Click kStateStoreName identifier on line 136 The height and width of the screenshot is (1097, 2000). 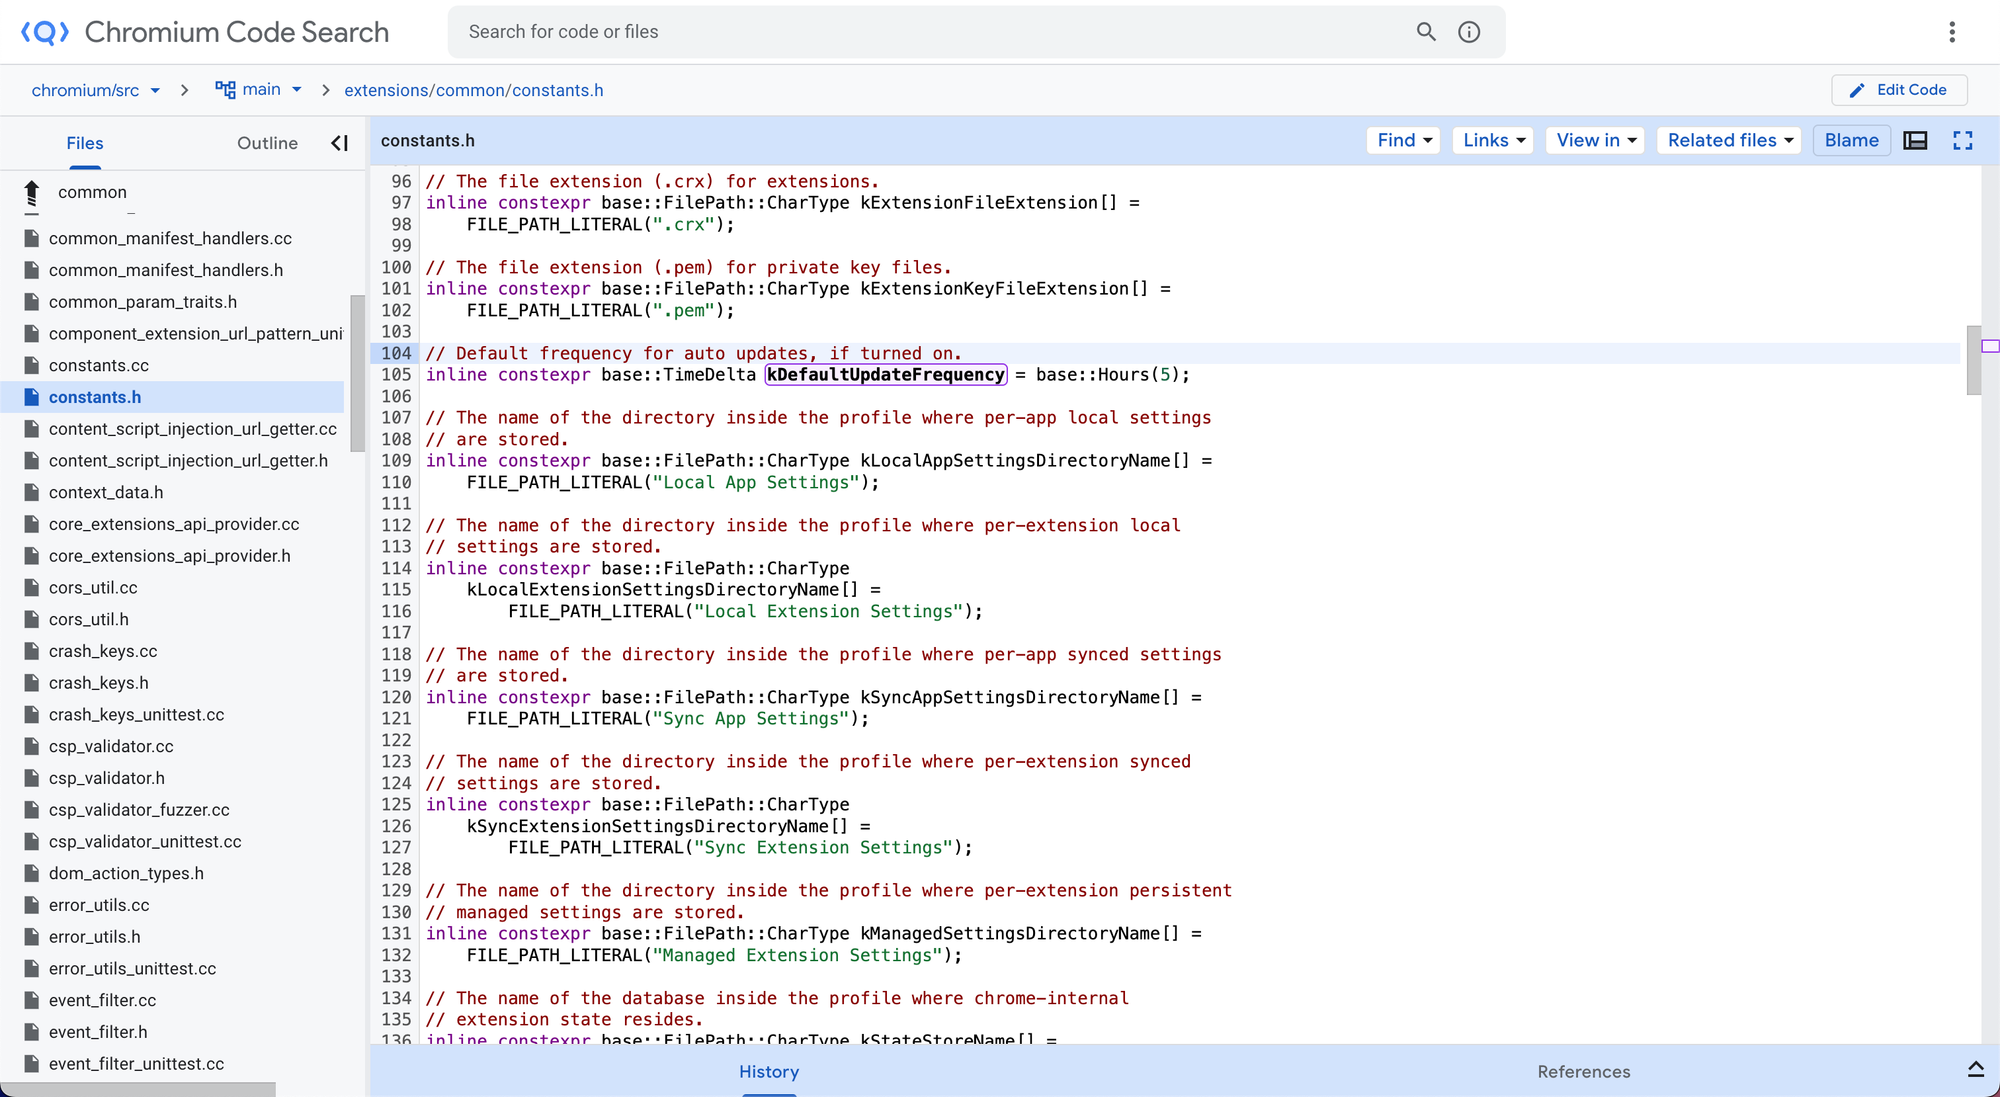[937, 1039]
